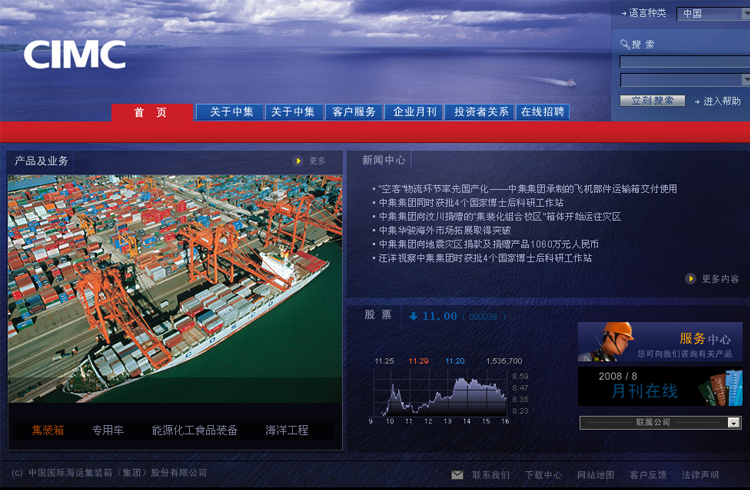Open the 网站地图 footer link
Image resolution: width=750 pixels, height=490 pixels.
[x=596, y=475]
